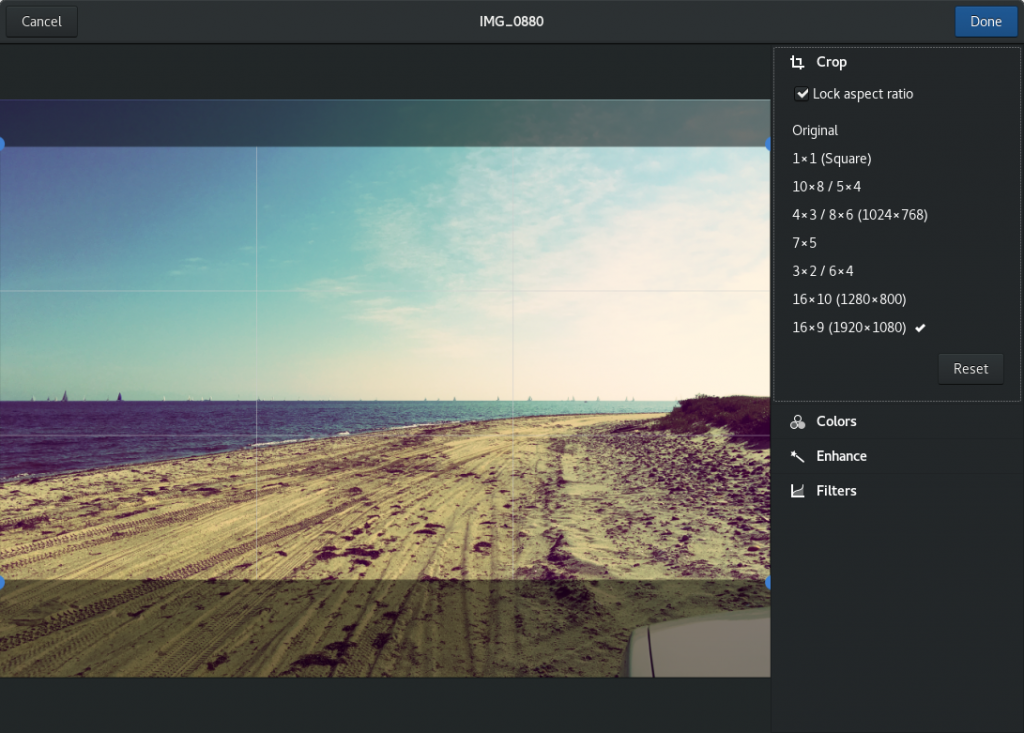Select the 7×5 aspect ratio
This screenshot has width=1024, height=733.
[x=804, y=243]
